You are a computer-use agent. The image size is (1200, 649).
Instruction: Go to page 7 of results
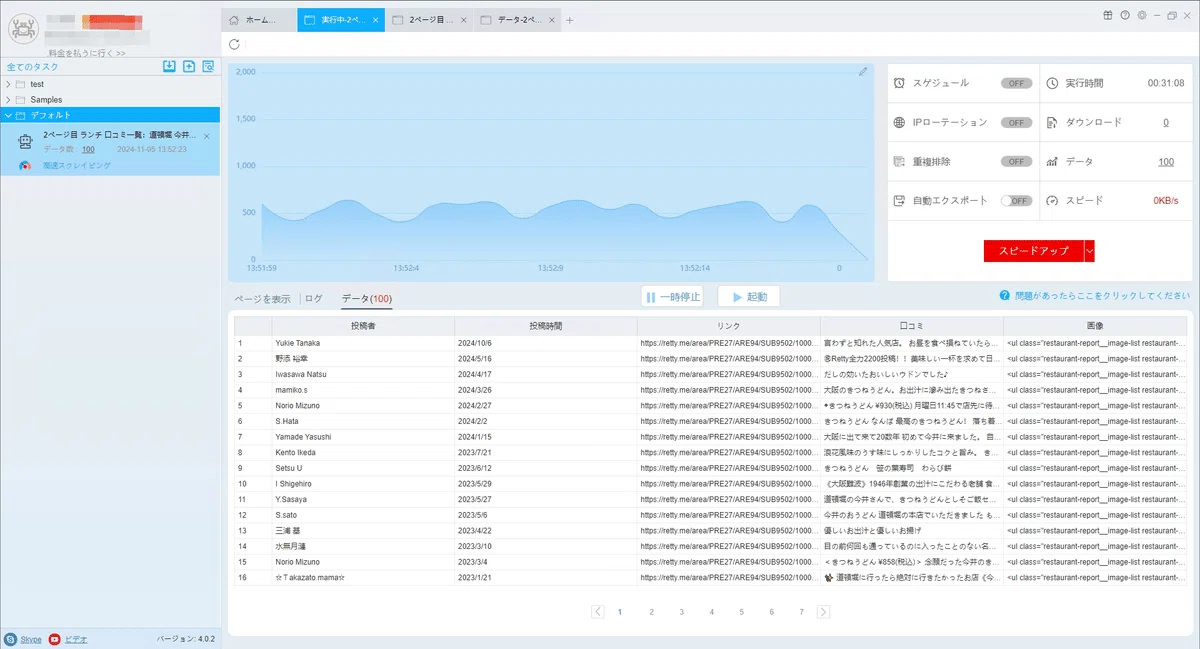[x=801, y=611]
